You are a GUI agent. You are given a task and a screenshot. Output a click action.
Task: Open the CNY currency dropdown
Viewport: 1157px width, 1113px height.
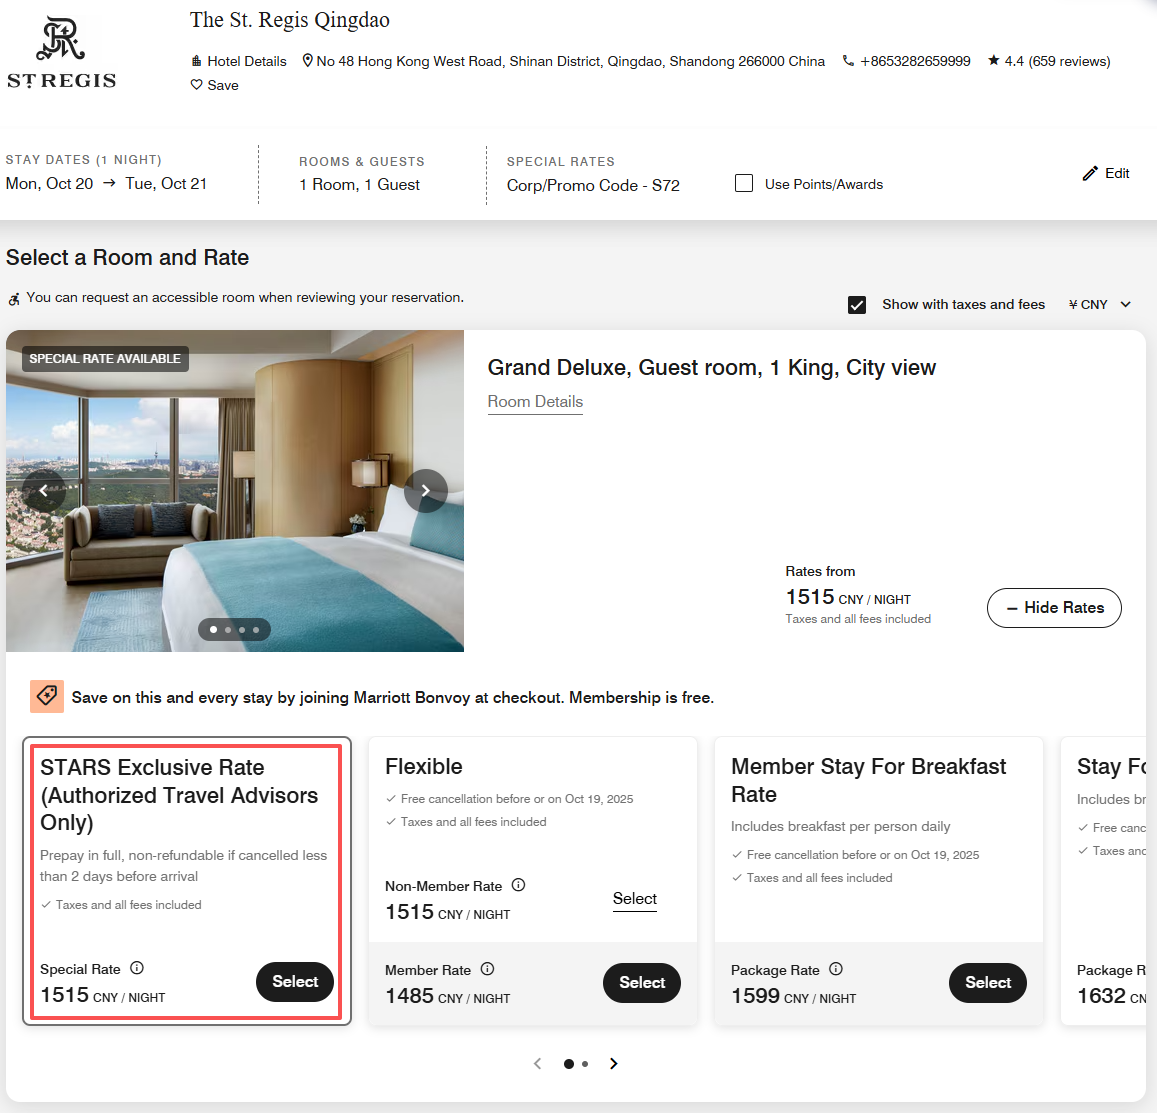pyautogui.click(x=1099, y=304)
